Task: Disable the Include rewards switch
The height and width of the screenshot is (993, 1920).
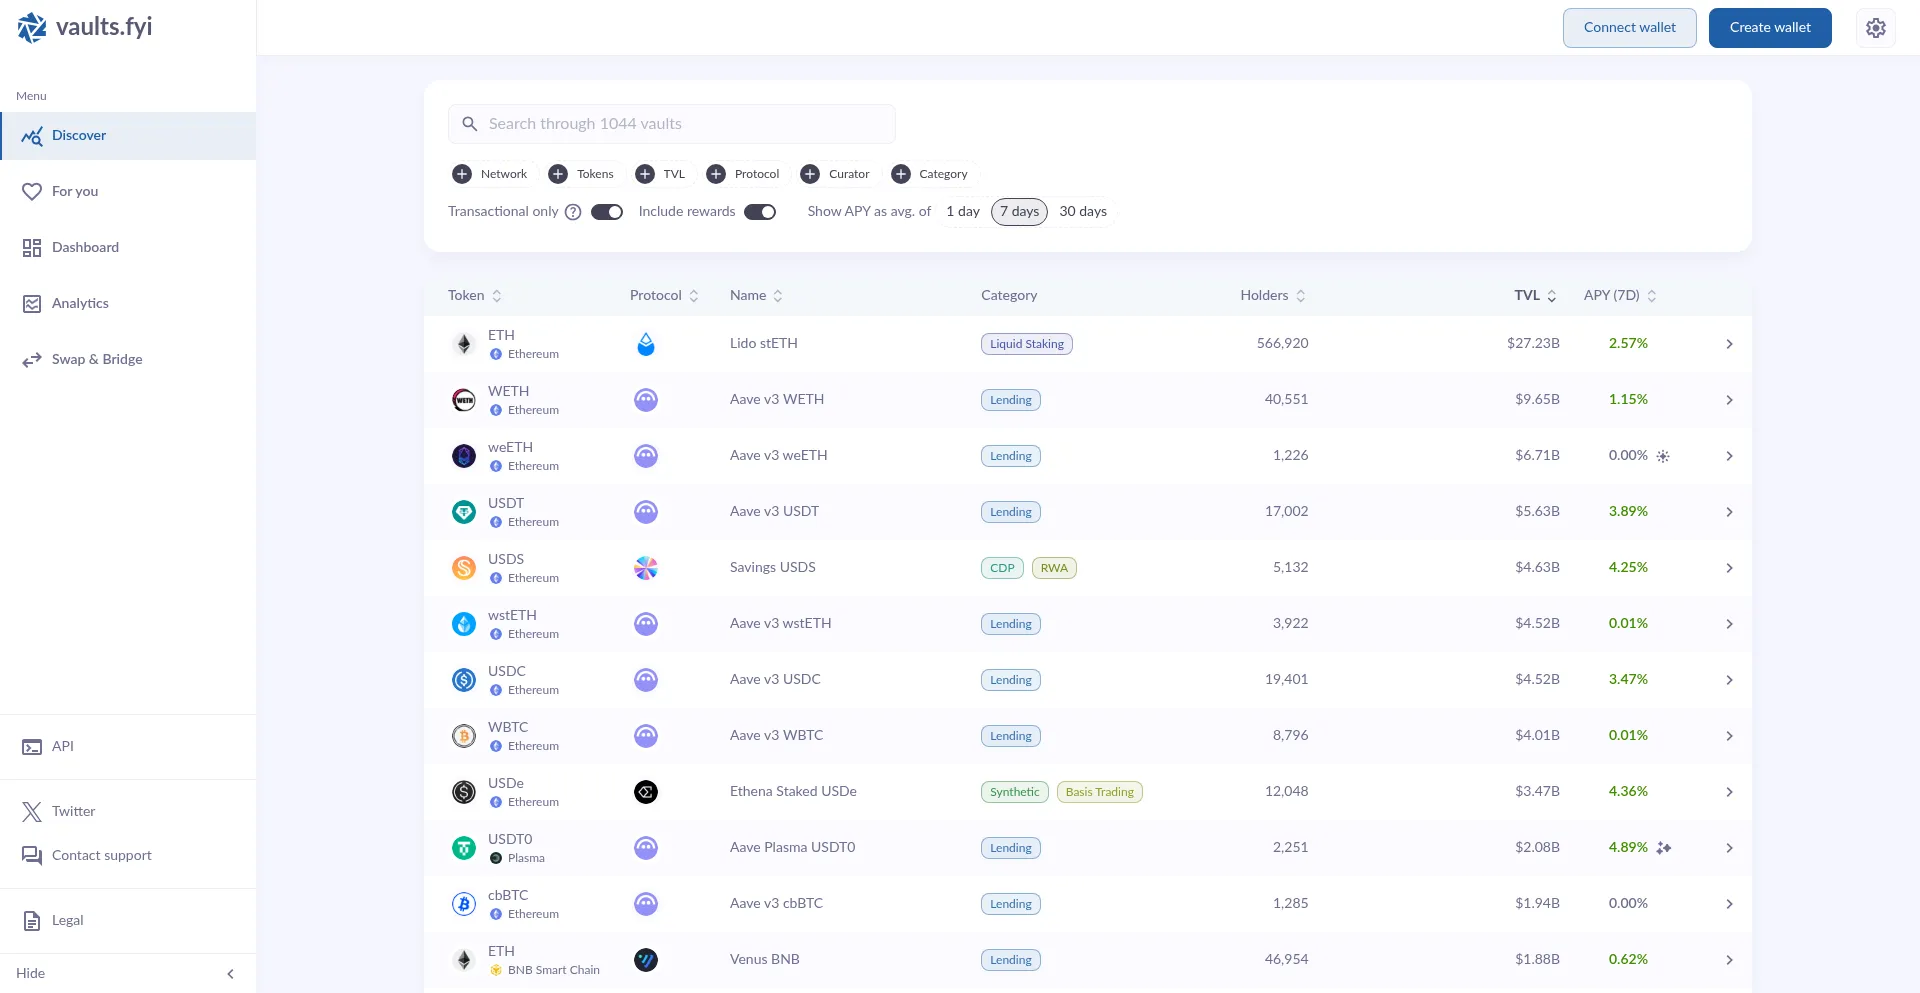Action: pos(760,212)
